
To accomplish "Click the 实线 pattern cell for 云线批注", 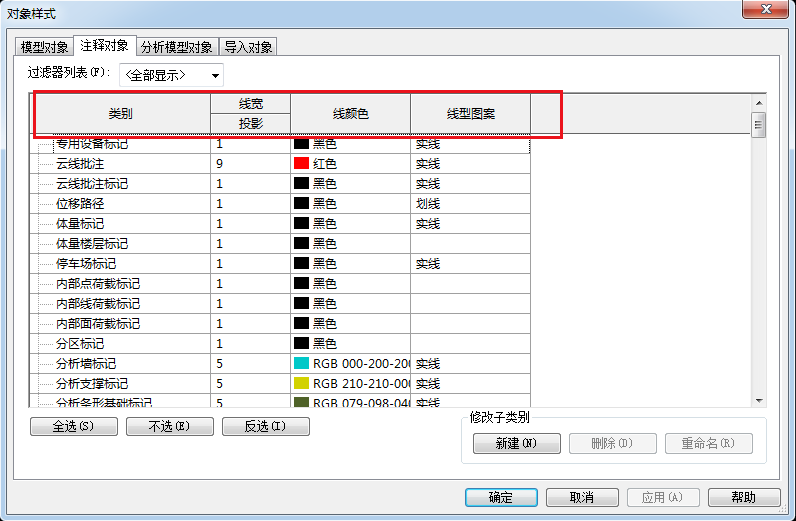I will [471, 164].
